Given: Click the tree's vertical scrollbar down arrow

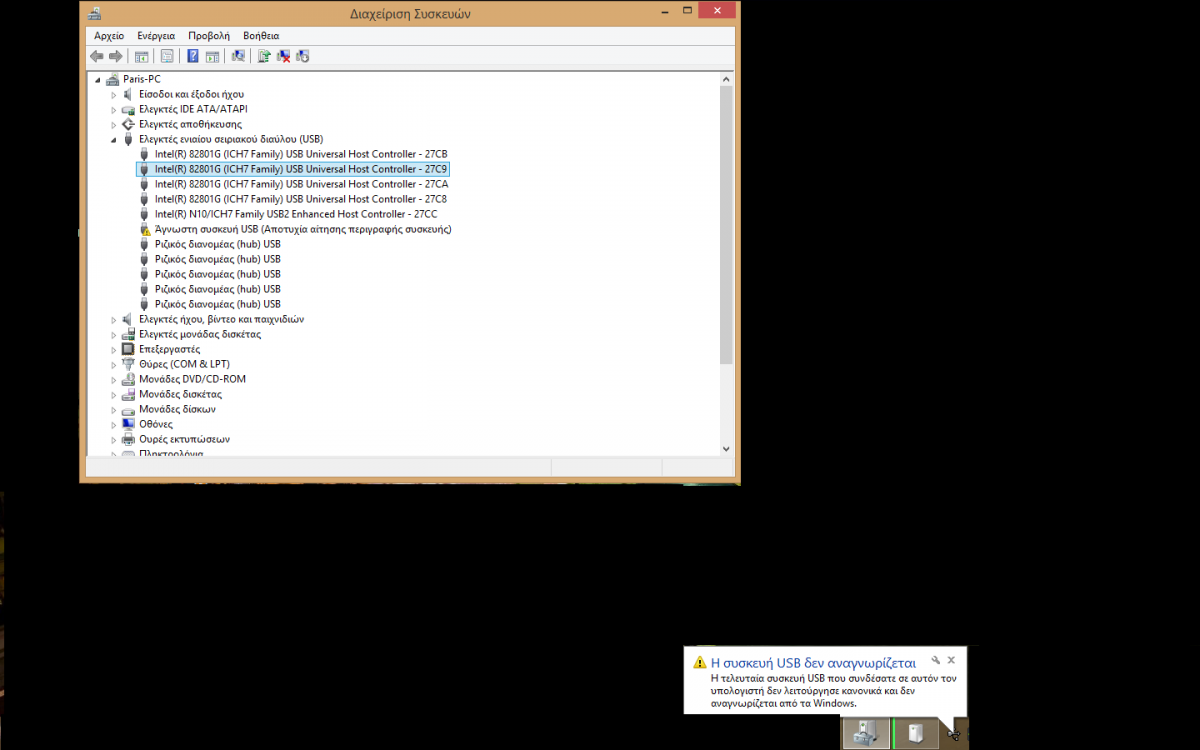Looking at the screenshot, I should (x=726, y=449).
